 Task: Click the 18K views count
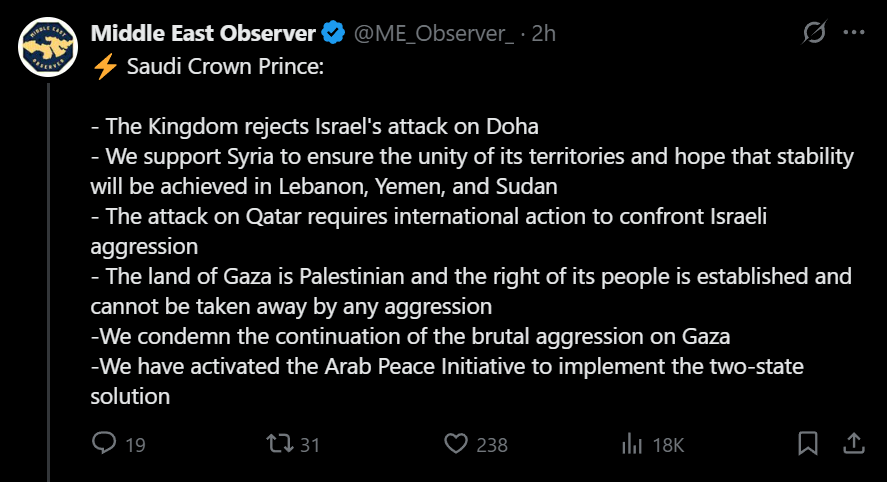click(668, 445)
